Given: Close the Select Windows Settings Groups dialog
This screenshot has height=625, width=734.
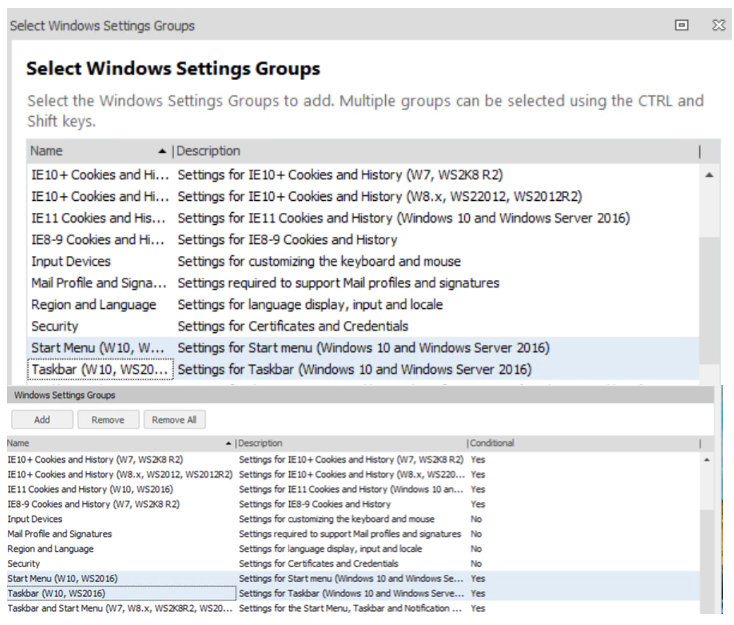Looking at the screenshot, I should (x=719, y=25).
